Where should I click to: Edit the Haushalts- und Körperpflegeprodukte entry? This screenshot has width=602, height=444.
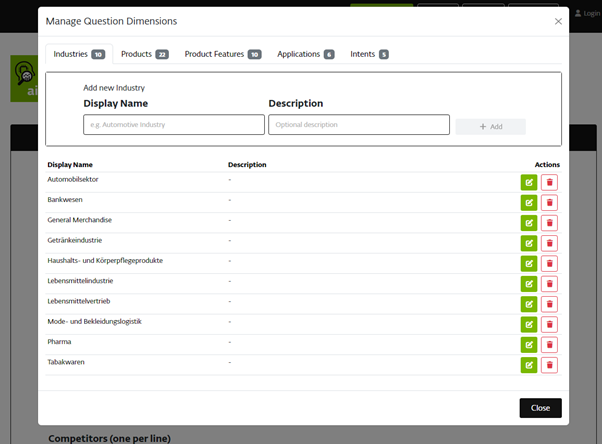pos(528,264)
